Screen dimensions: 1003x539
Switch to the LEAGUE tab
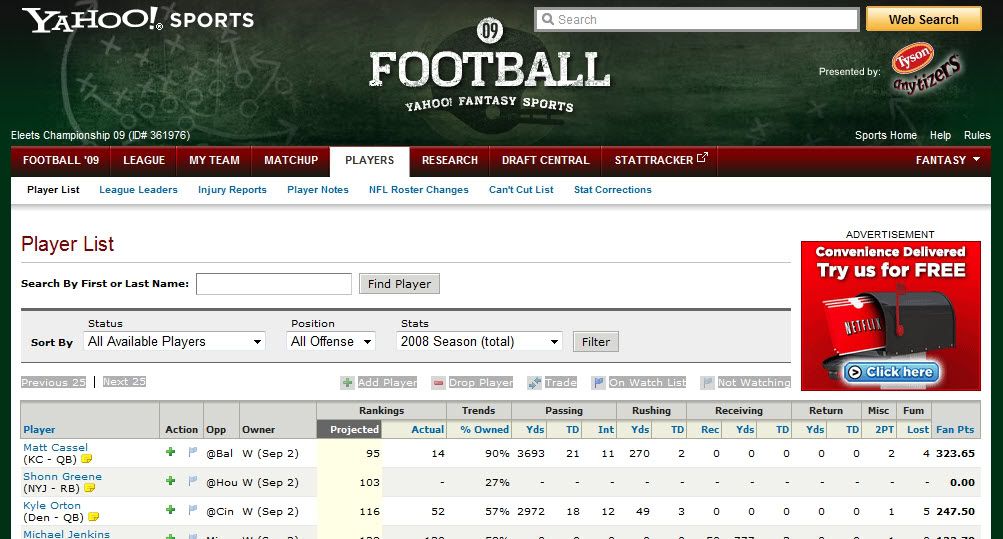[144, 160]
